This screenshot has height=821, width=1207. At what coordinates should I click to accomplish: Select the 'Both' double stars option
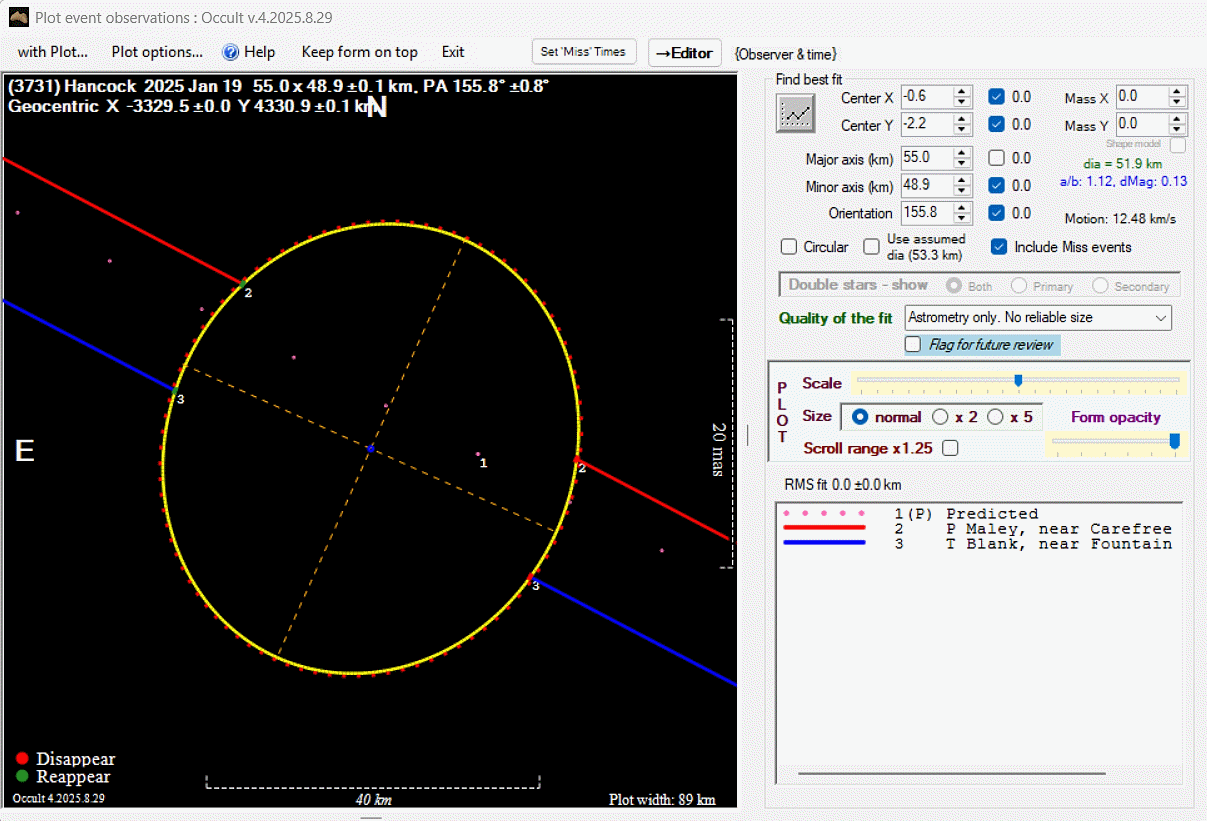954,286
